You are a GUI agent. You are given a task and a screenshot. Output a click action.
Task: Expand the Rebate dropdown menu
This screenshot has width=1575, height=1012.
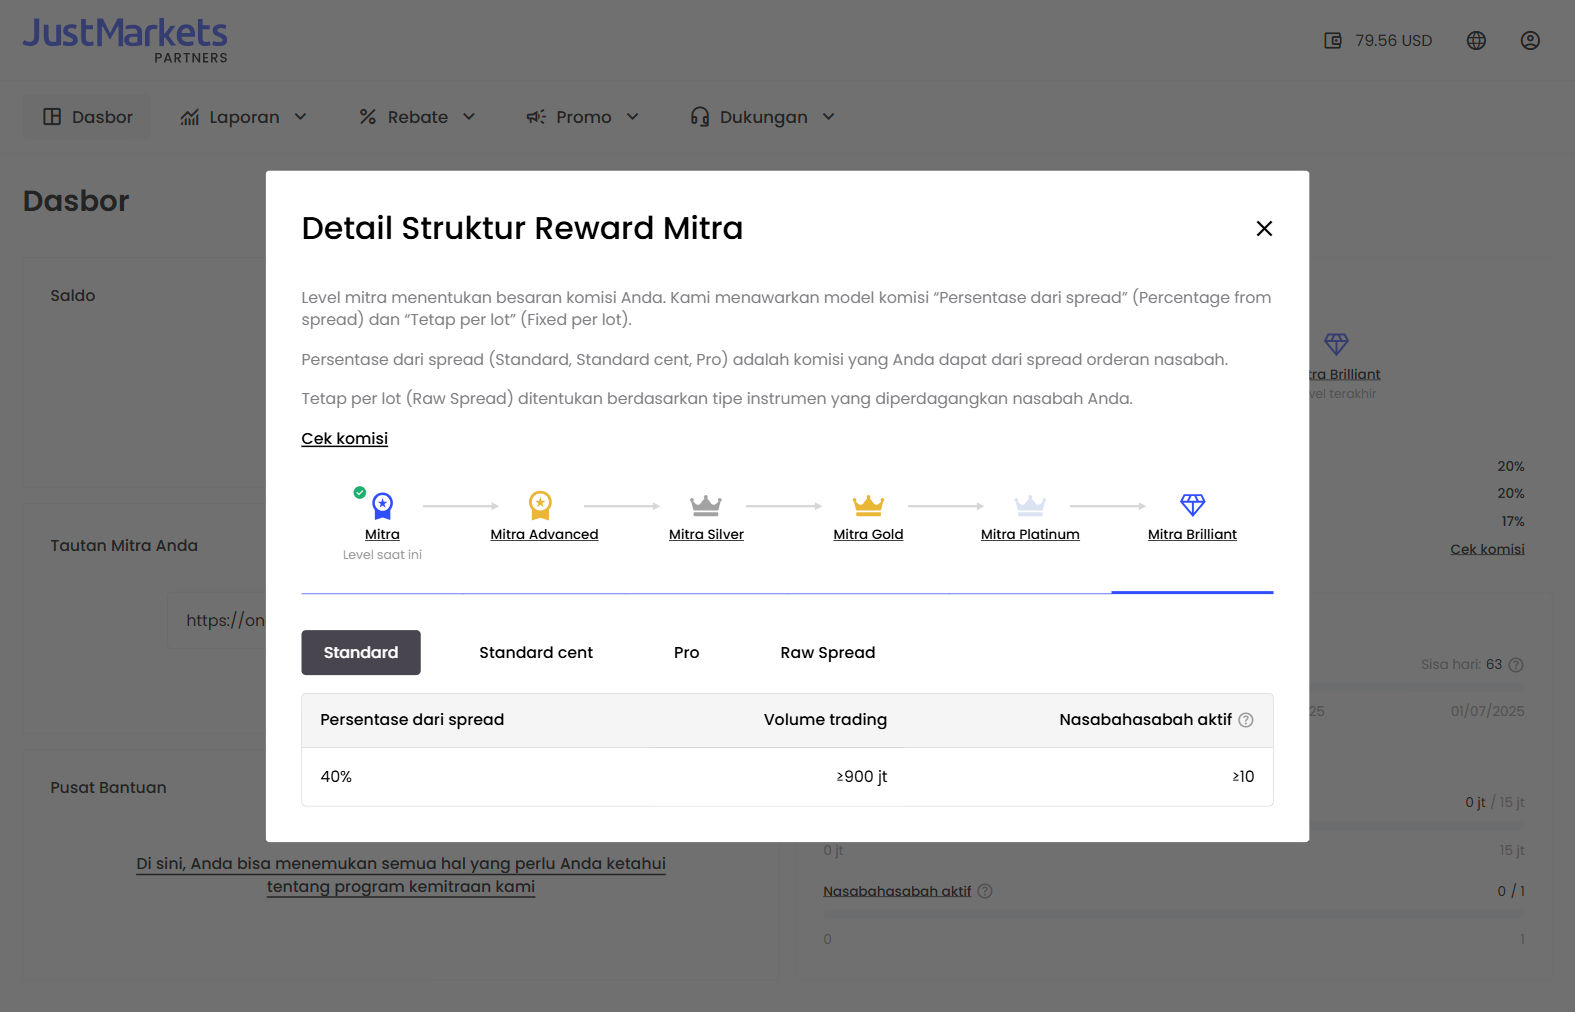point(418,117)
